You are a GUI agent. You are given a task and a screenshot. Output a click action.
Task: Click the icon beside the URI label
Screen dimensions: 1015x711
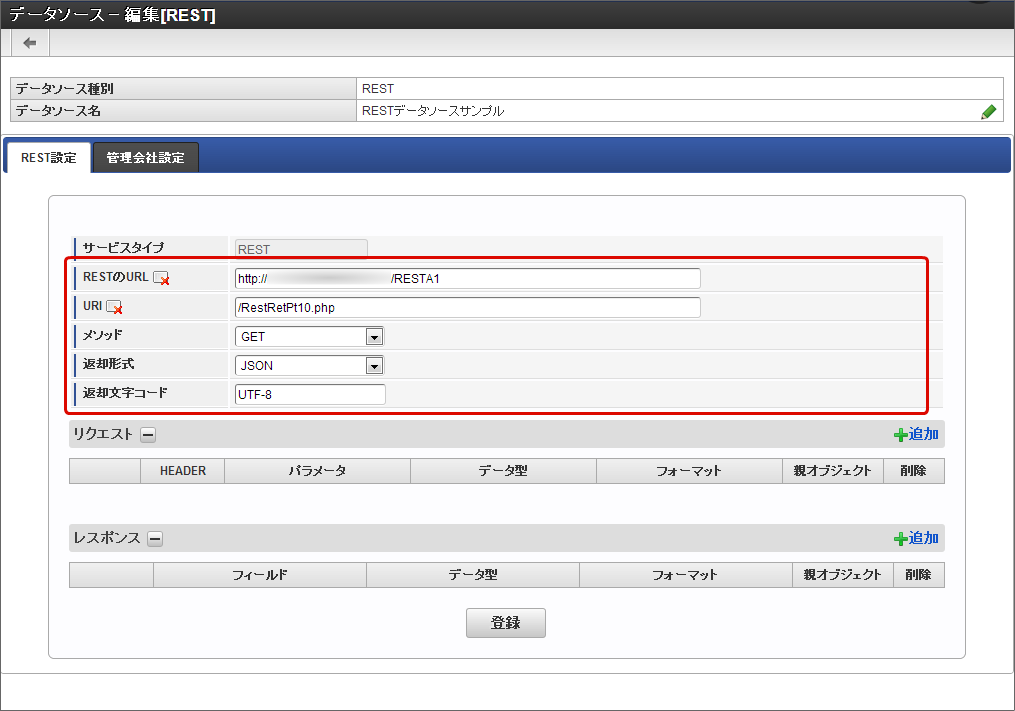[114, 308]
